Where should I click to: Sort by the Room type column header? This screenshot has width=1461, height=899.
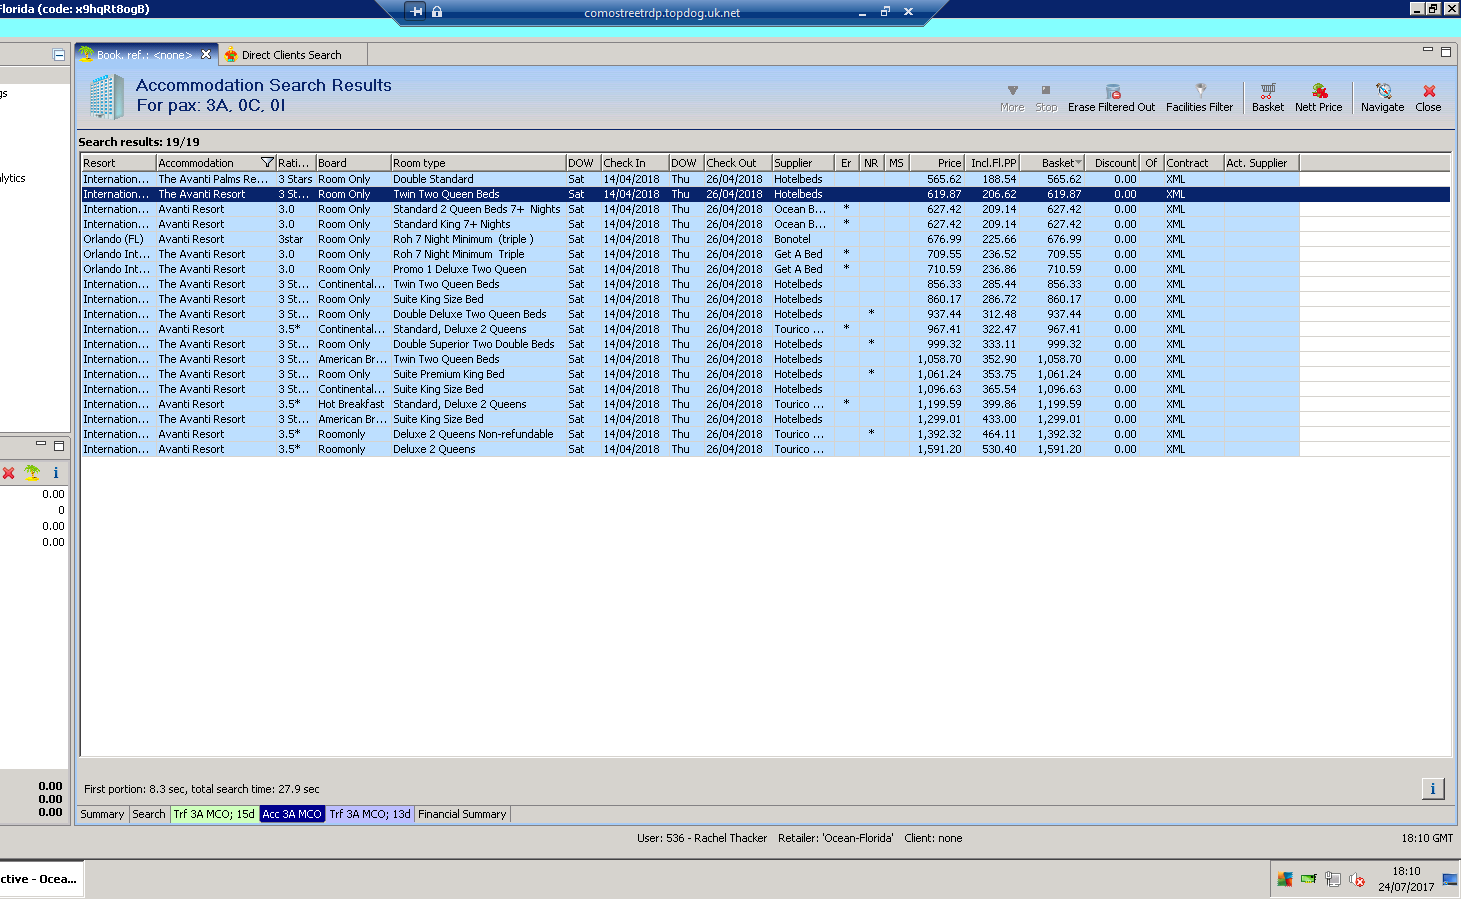[x=478, y=163]
